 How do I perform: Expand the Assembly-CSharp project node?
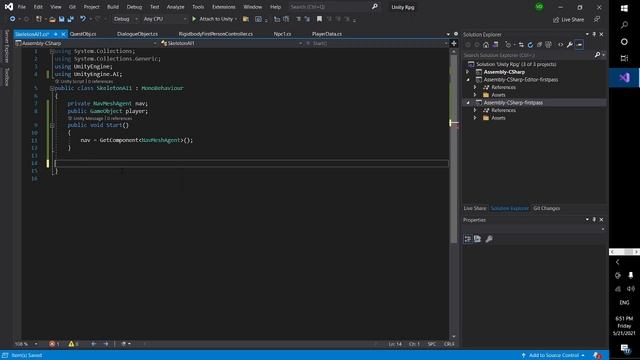(468, 72)
